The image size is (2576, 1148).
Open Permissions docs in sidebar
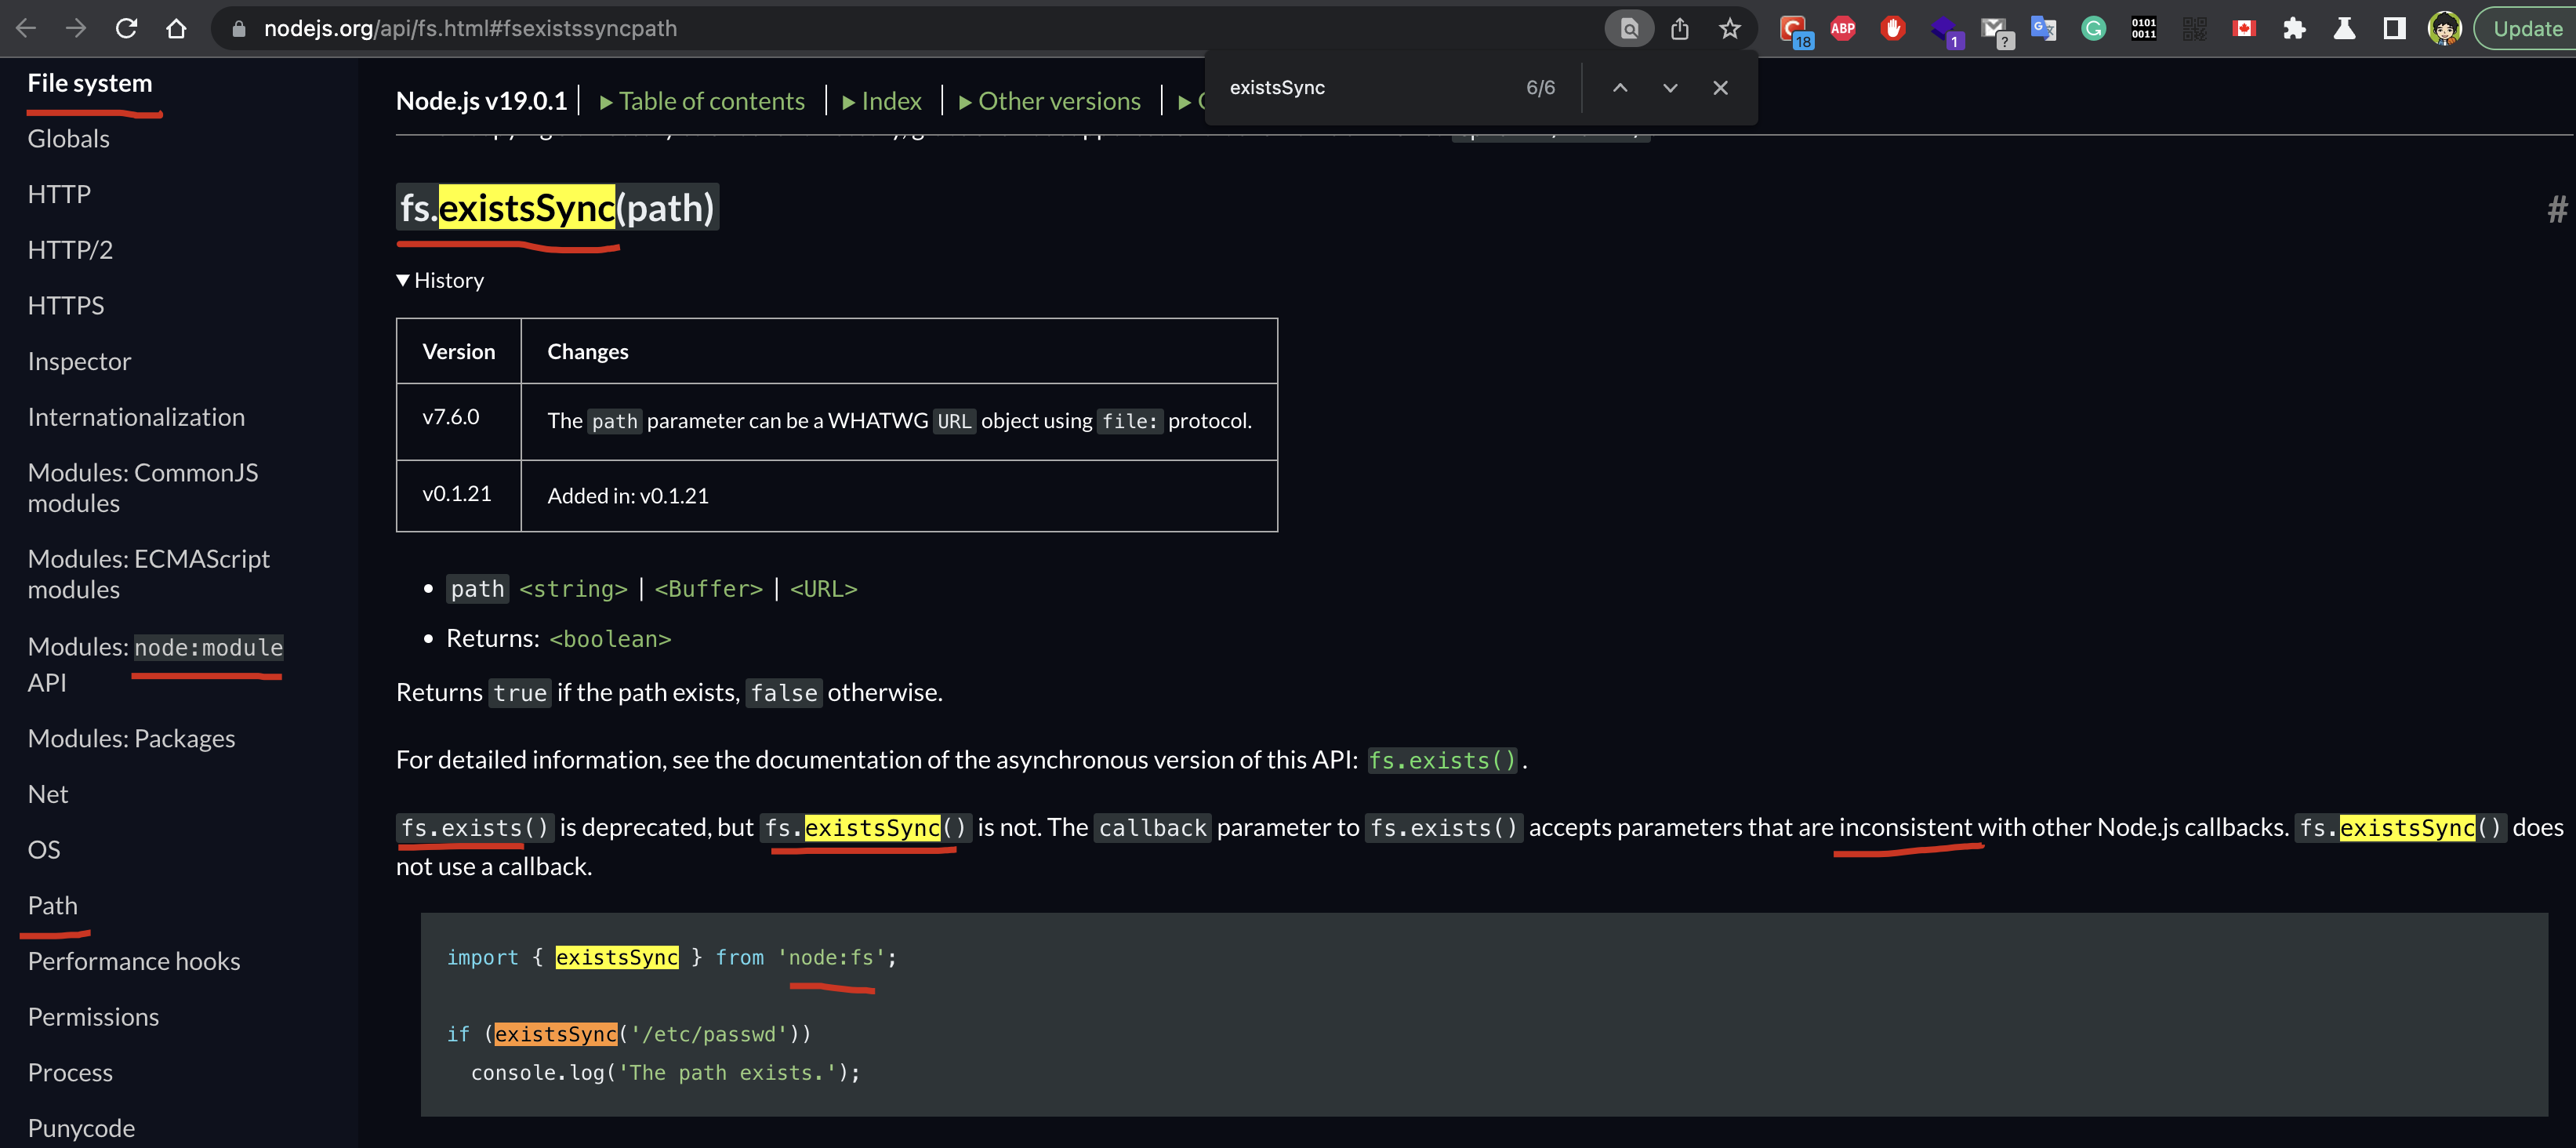pos(93,1017)
